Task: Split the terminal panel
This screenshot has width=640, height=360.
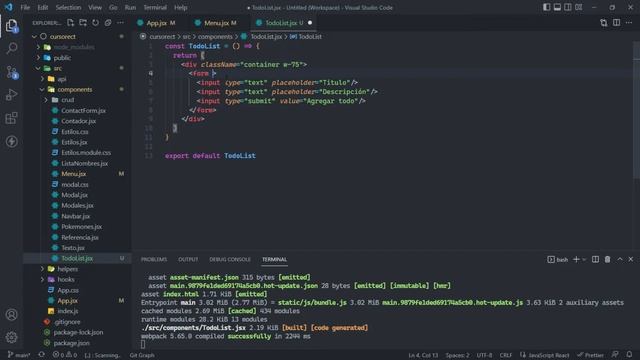Action: click(596, 259)
